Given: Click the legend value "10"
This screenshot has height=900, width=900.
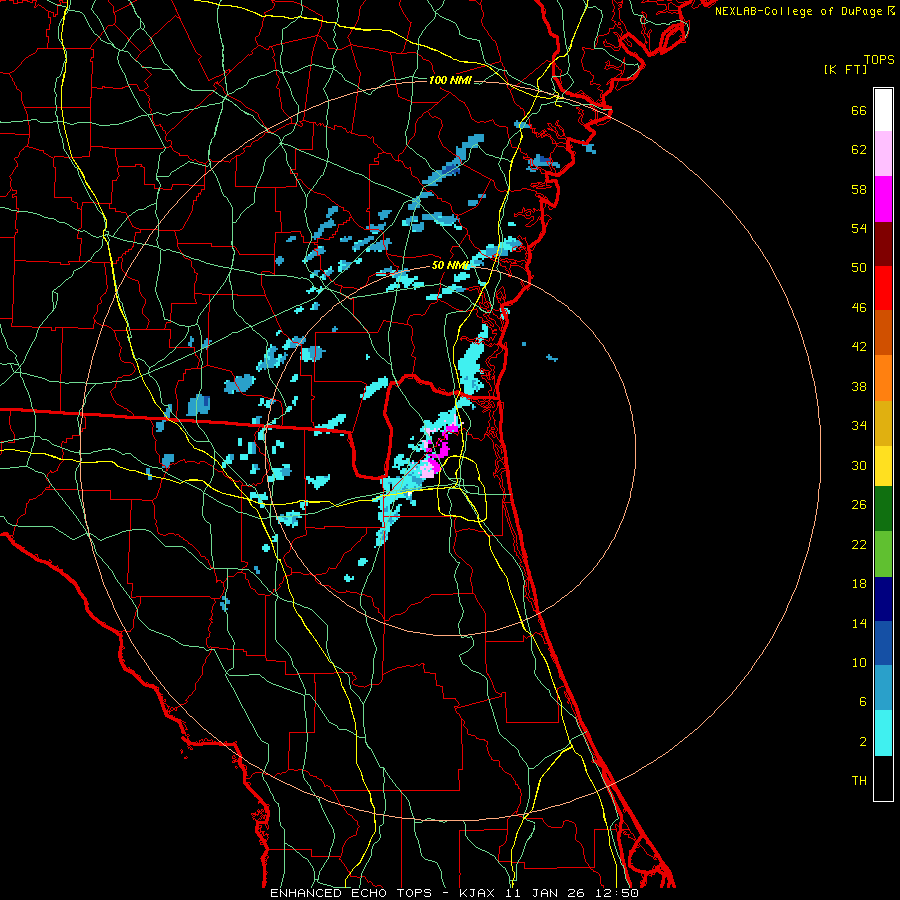Looking at the screenshot, I should tap(859, 662).
